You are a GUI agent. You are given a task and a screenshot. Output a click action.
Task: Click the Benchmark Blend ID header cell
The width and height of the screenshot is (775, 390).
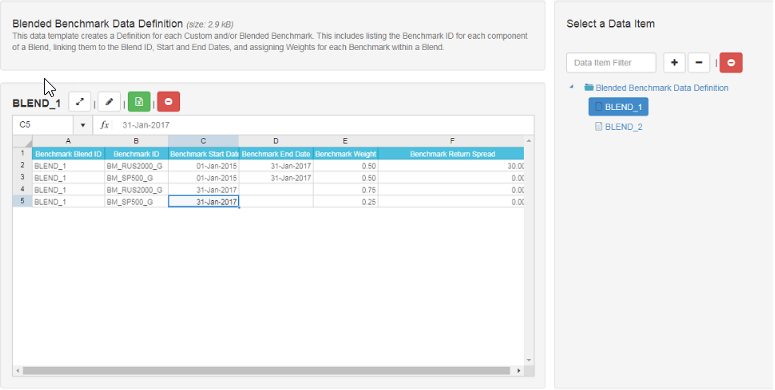pos(68,154)
